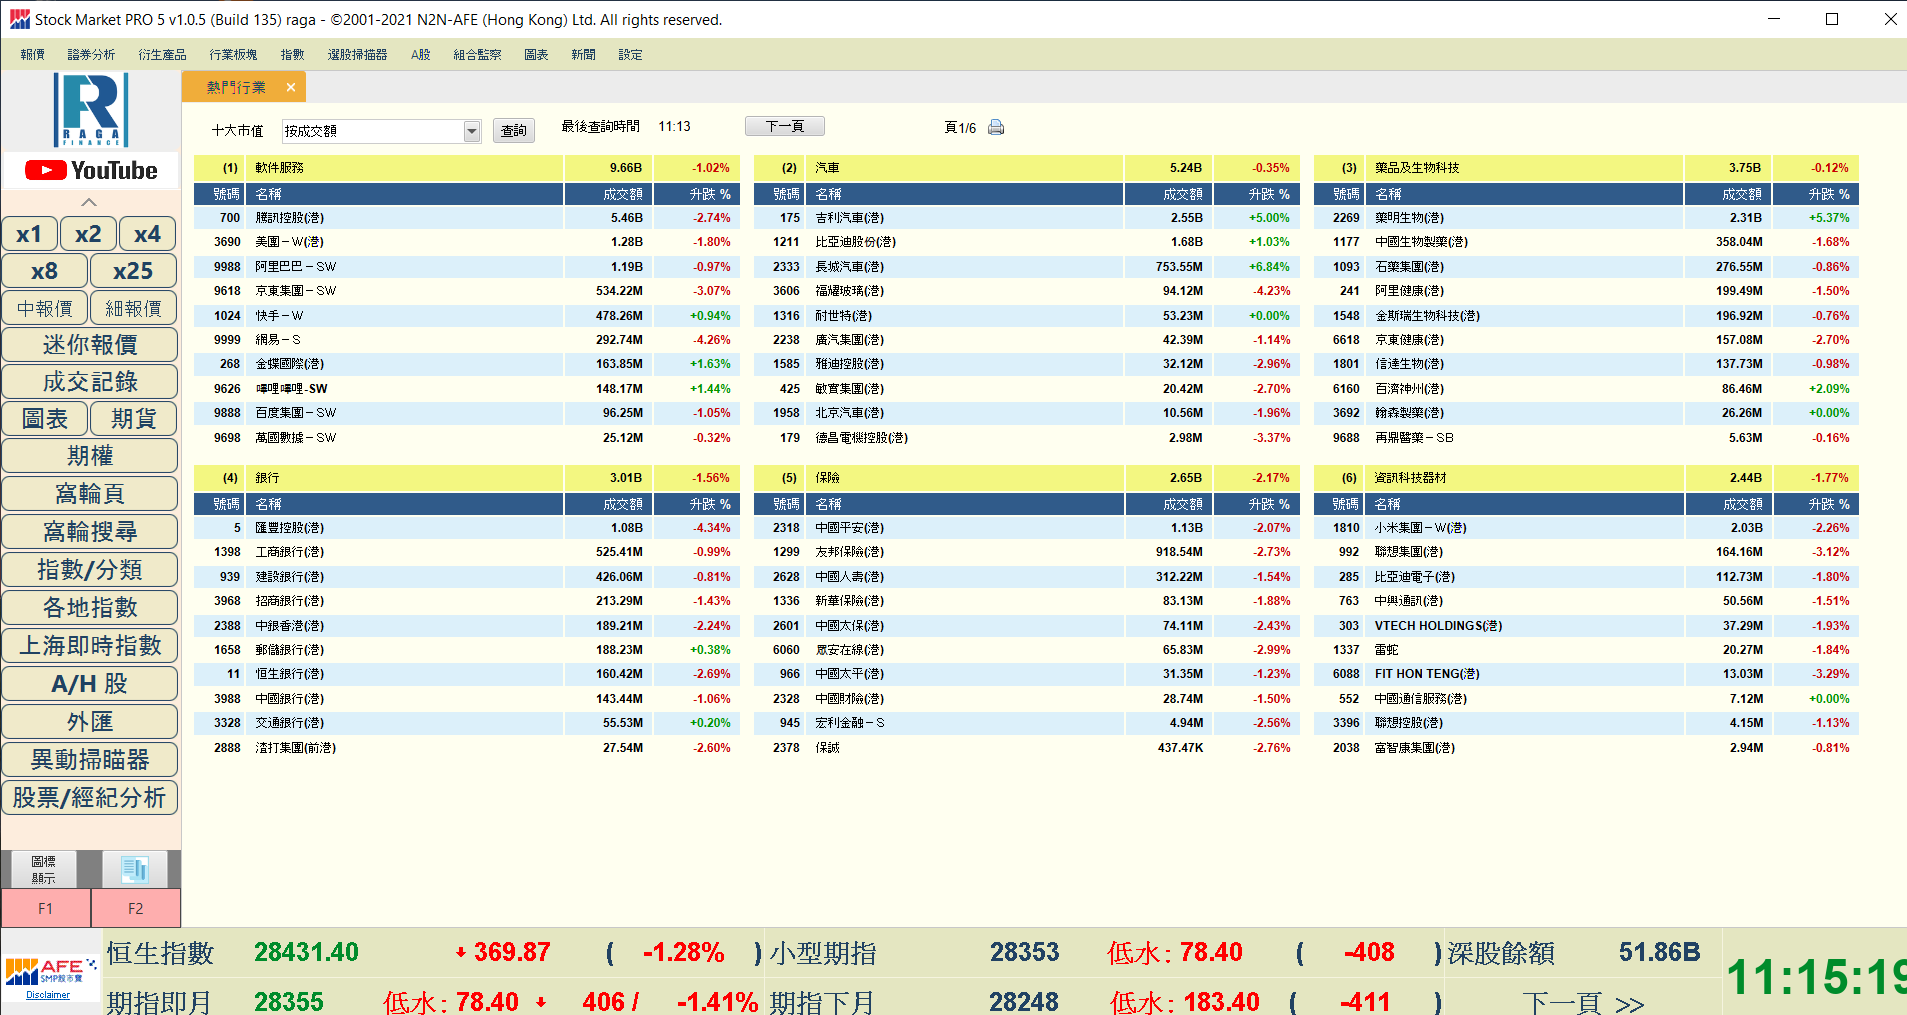Click the printer icon next to the page number
Image resolution: width=1907 pixels, height=1015 pixels.
[x=996, y=128]
